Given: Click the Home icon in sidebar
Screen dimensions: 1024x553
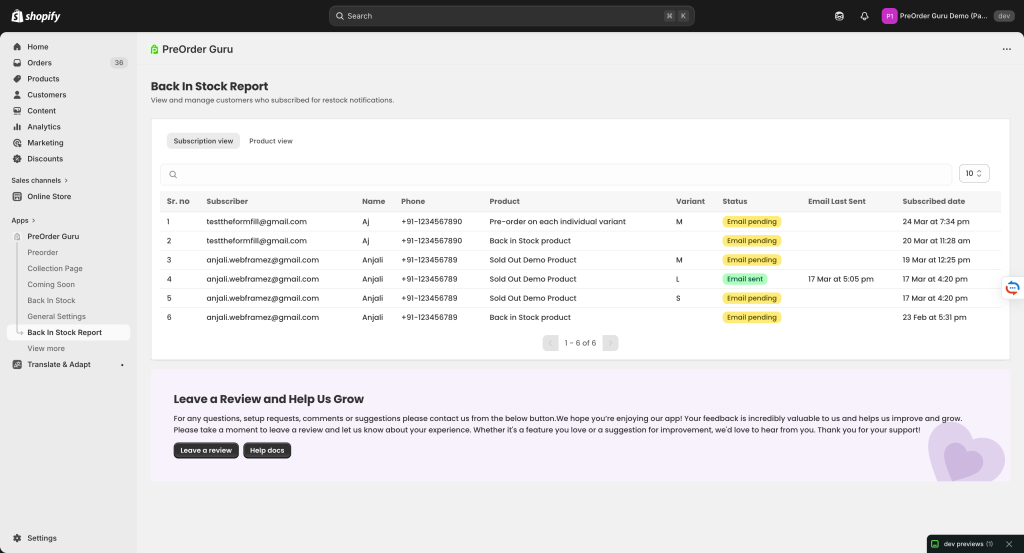Looking at the screenshot, I should 17,47.
